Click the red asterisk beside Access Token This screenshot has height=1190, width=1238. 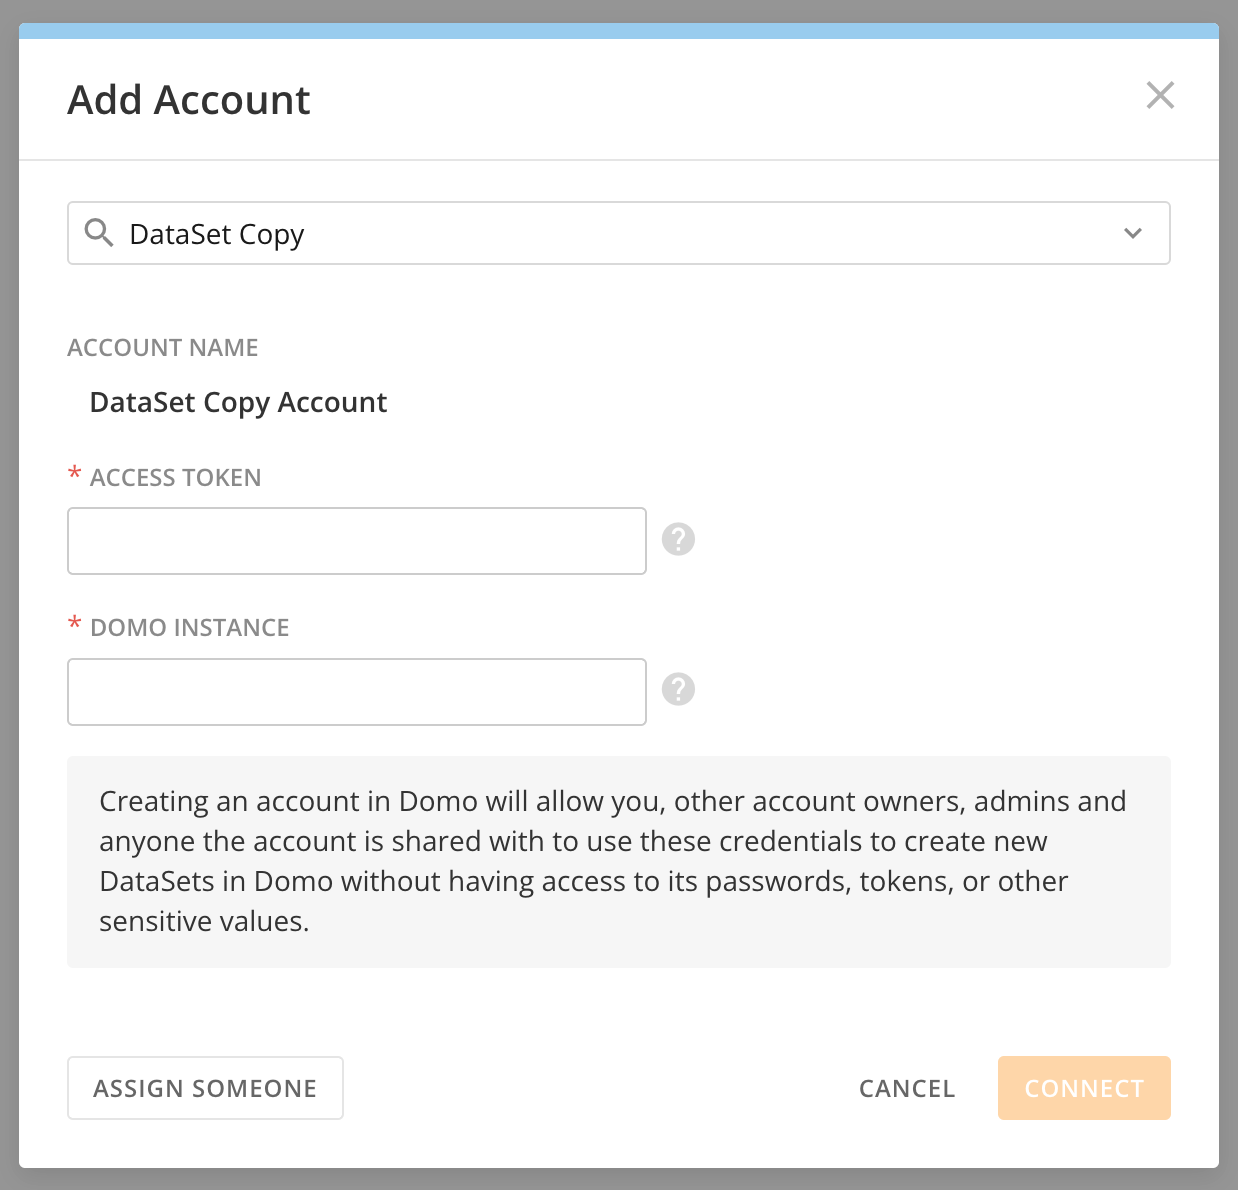[x=74, y=474]
